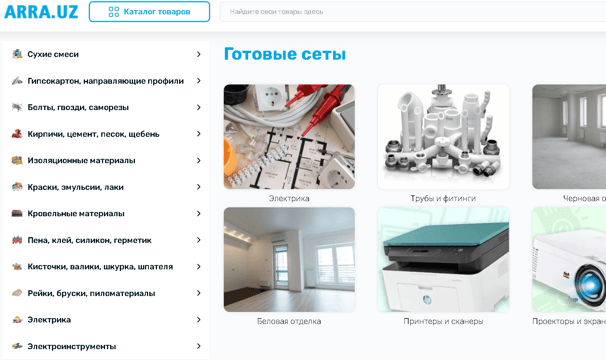Click the Принтеры и сканеры caption

(443, 321)
